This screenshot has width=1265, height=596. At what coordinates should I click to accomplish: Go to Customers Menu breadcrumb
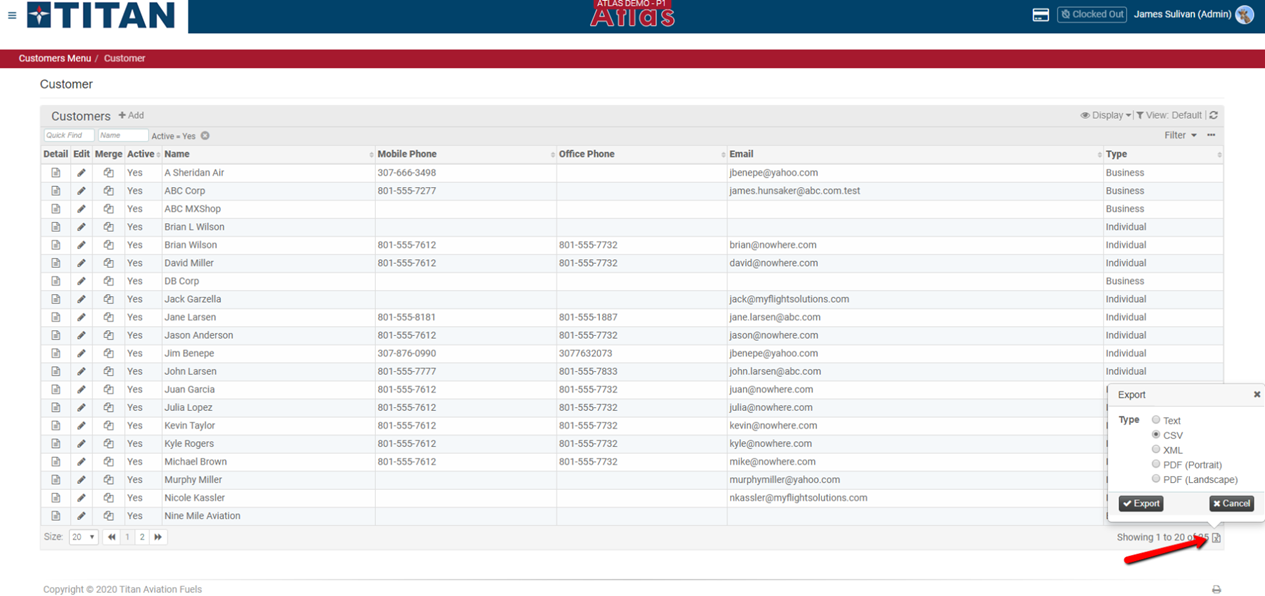pos(54,58)
